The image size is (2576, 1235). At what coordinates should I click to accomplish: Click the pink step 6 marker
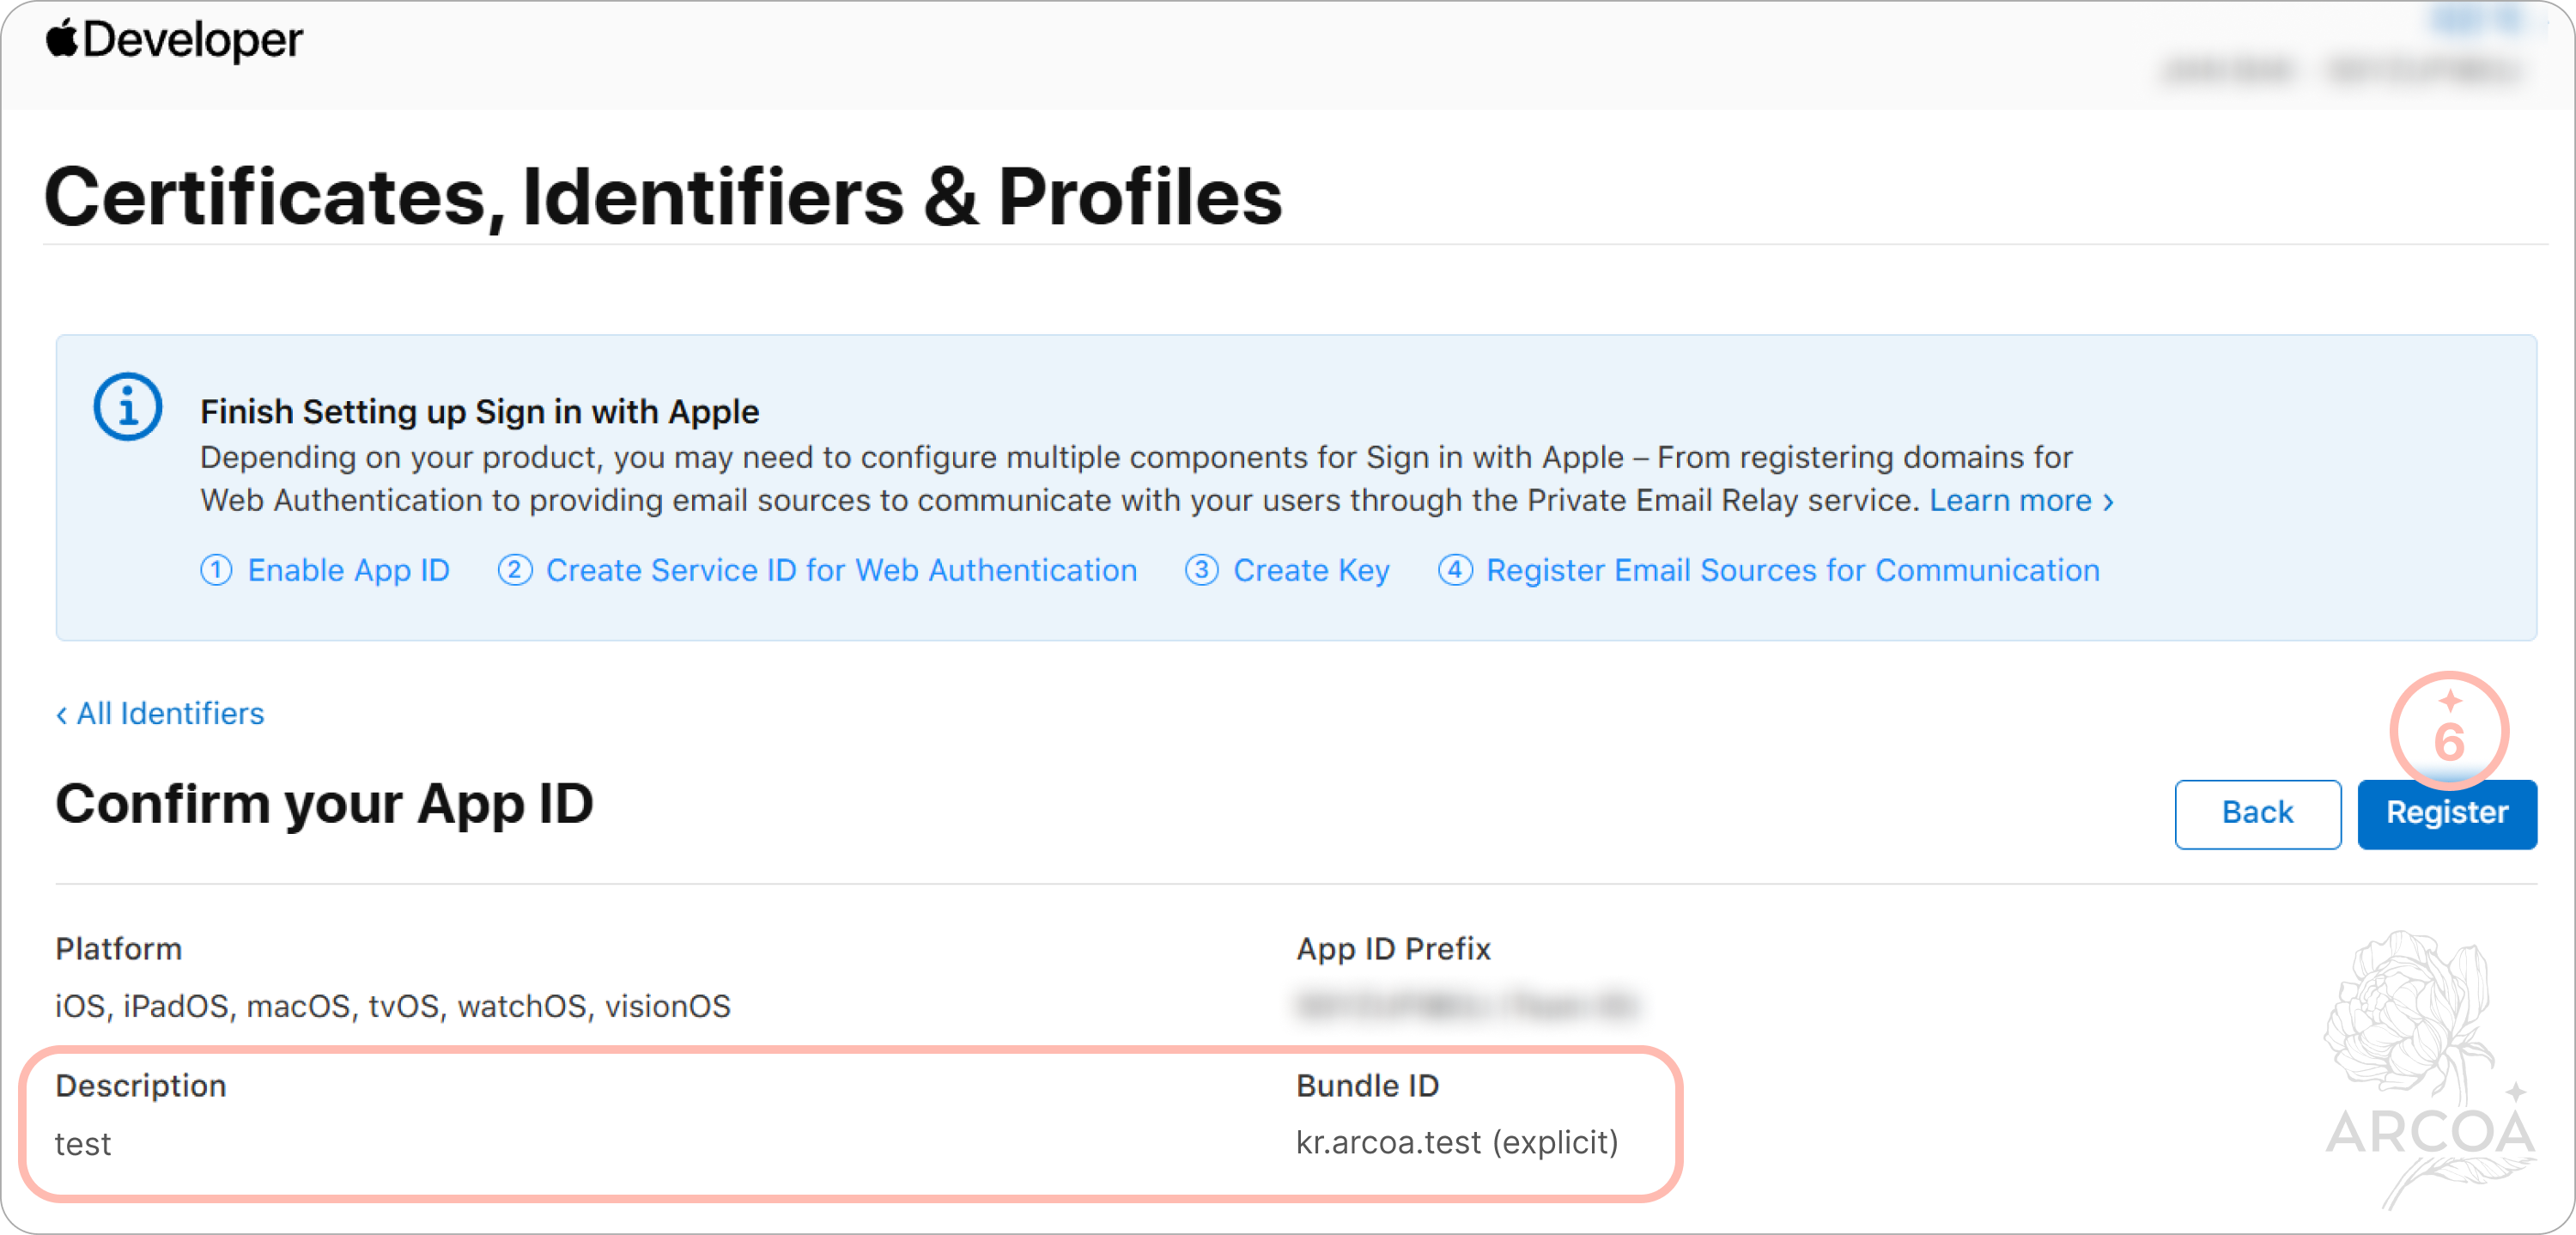[2449, 731]
